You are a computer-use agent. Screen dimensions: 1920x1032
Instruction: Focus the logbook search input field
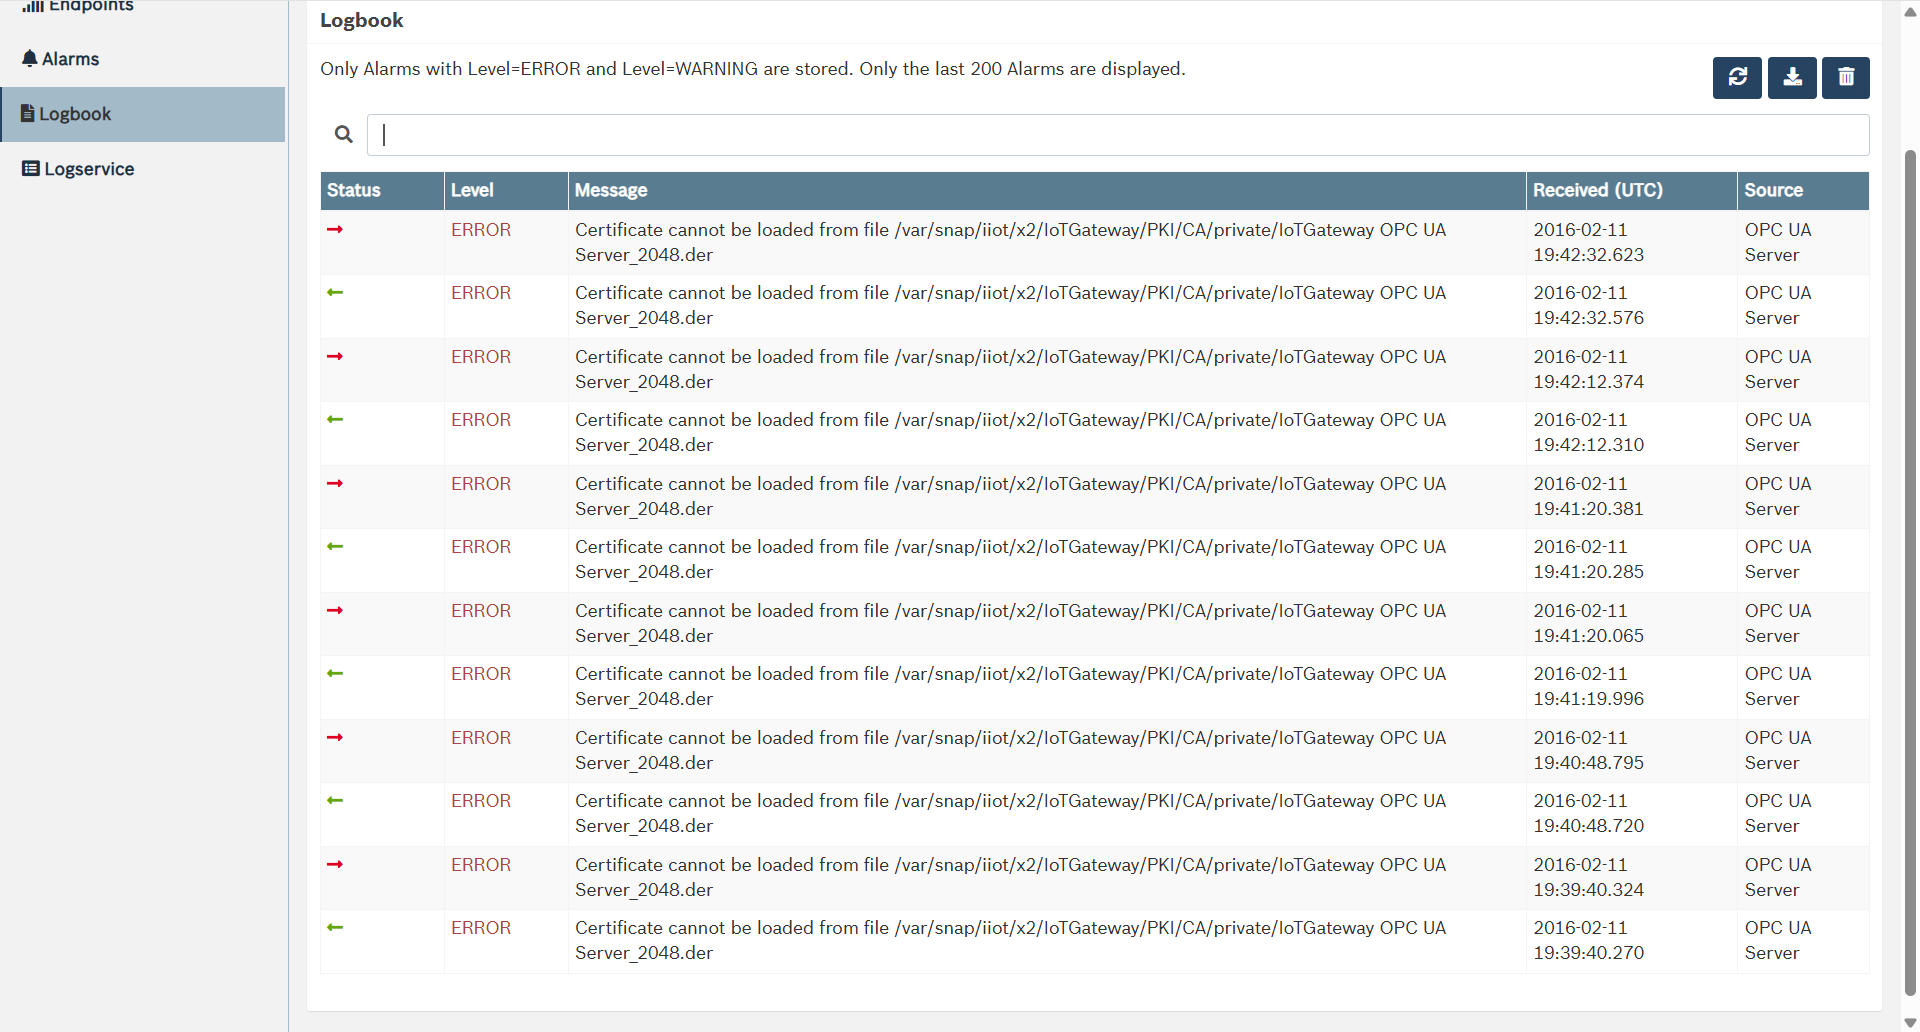pos(1117,135)
